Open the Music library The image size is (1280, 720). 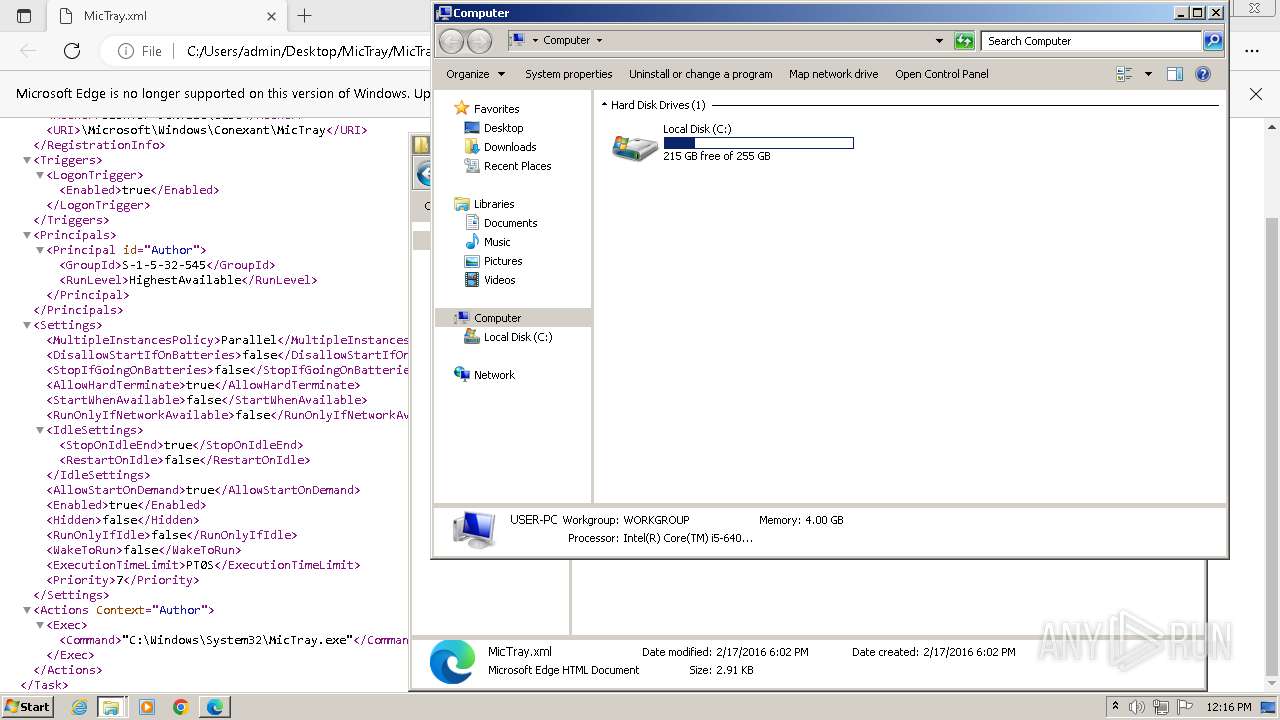tap(497, 242)
